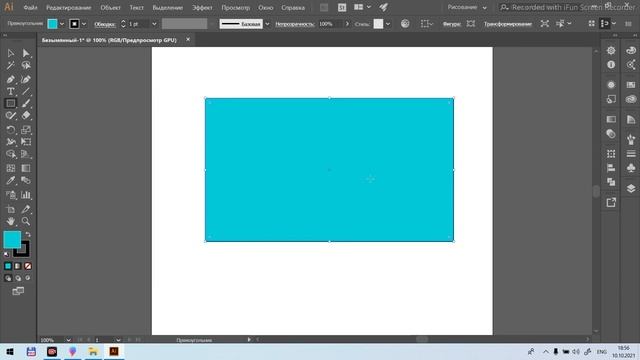Click the stroke weight stepper arrows
This screenshot has width=640, height=360.
click(123, 24)
